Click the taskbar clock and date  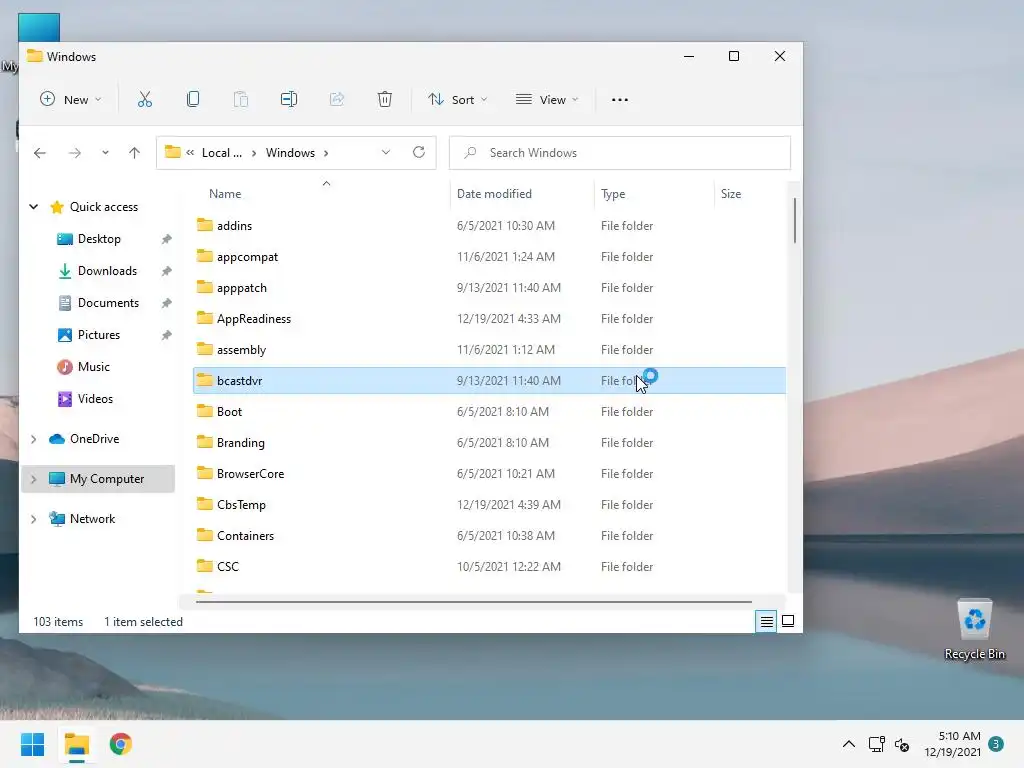[x=952, y=744]
